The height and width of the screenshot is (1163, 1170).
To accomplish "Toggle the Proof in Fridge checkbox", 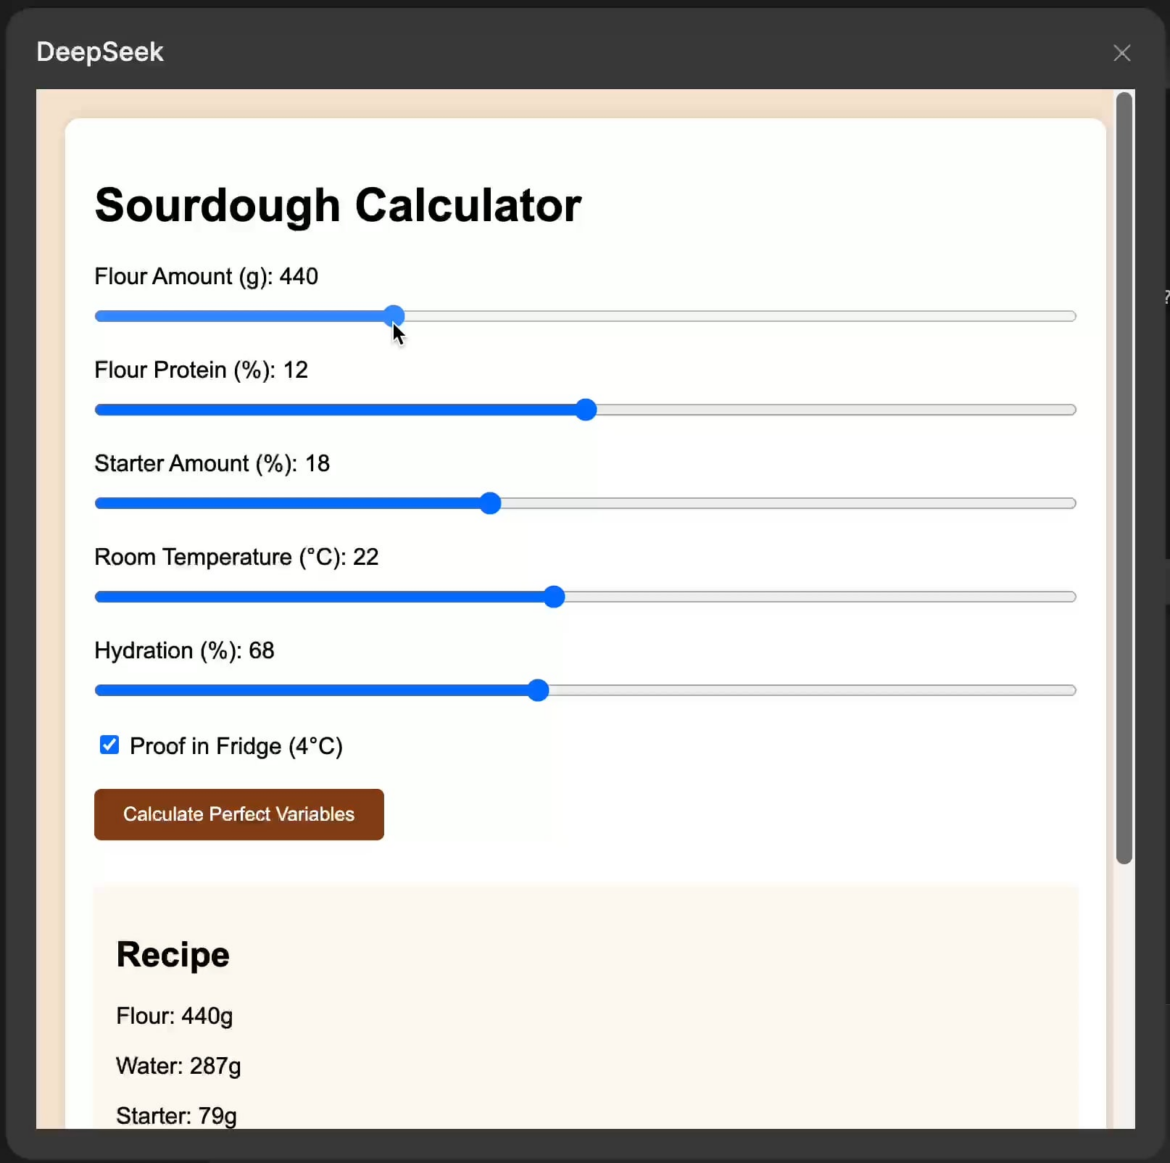I will pos(109,745).
